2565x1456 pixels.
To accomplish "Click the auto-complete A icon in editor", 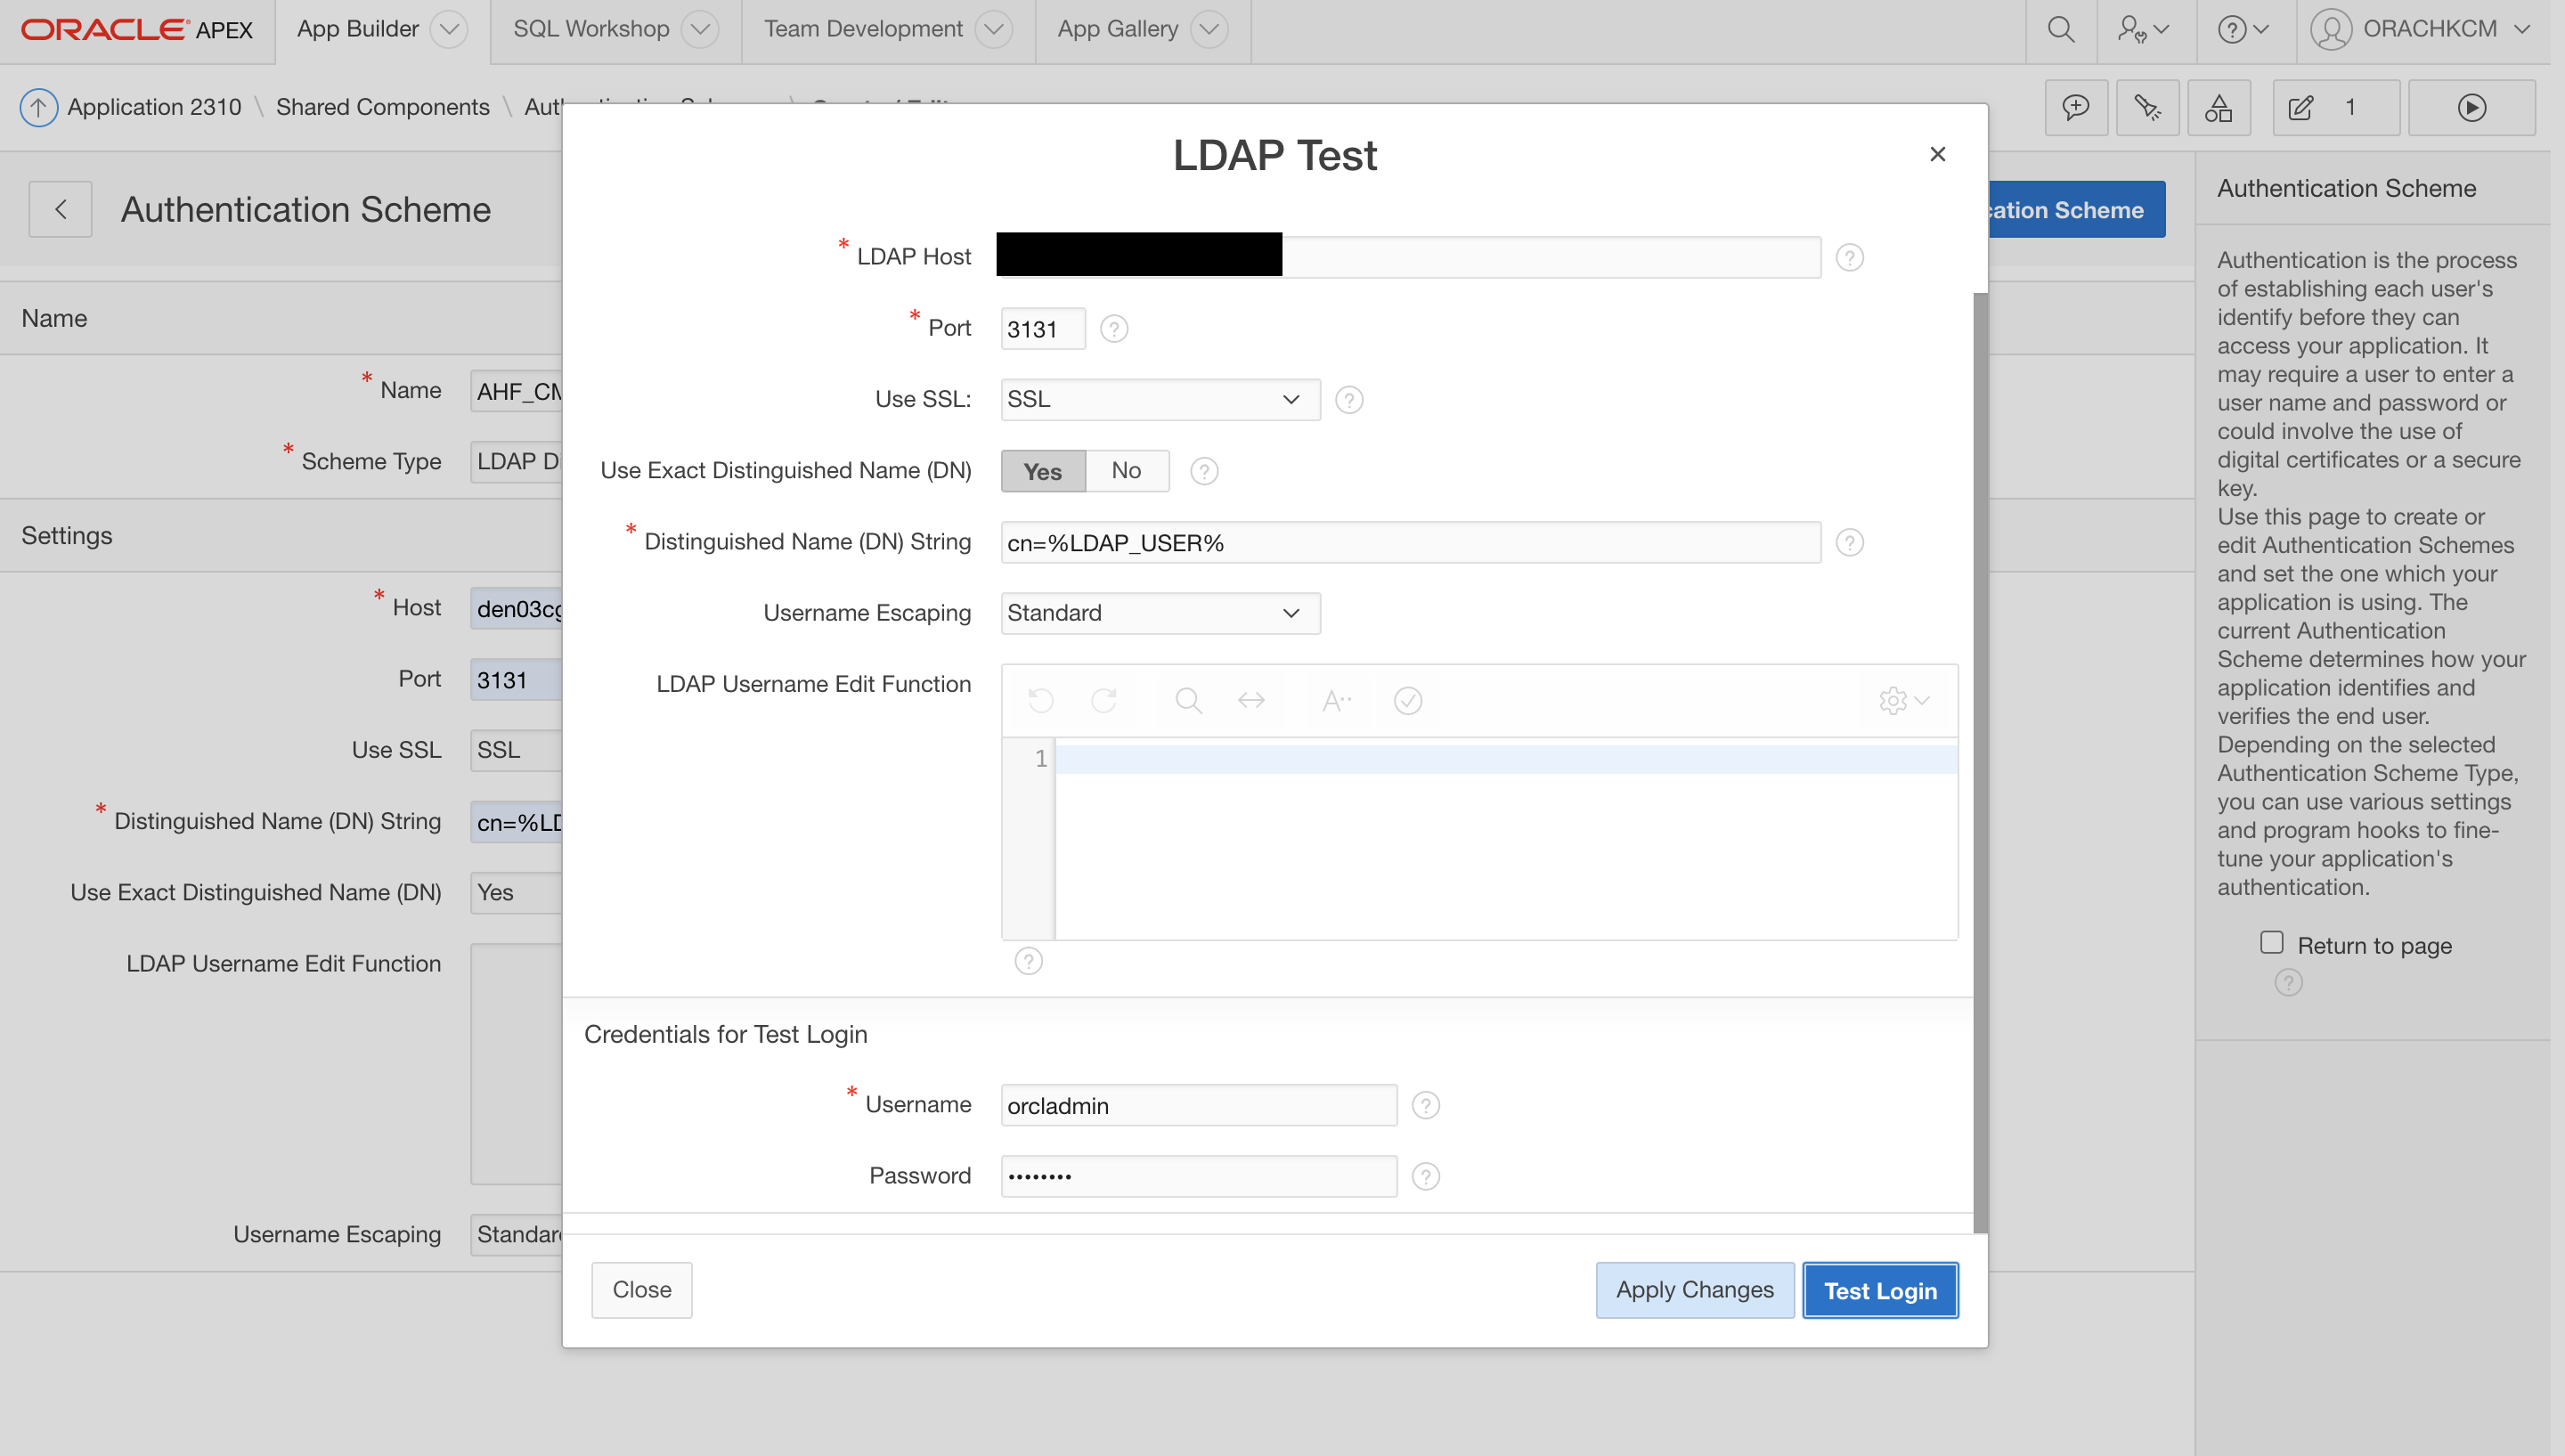I will tap(1335, 700).
